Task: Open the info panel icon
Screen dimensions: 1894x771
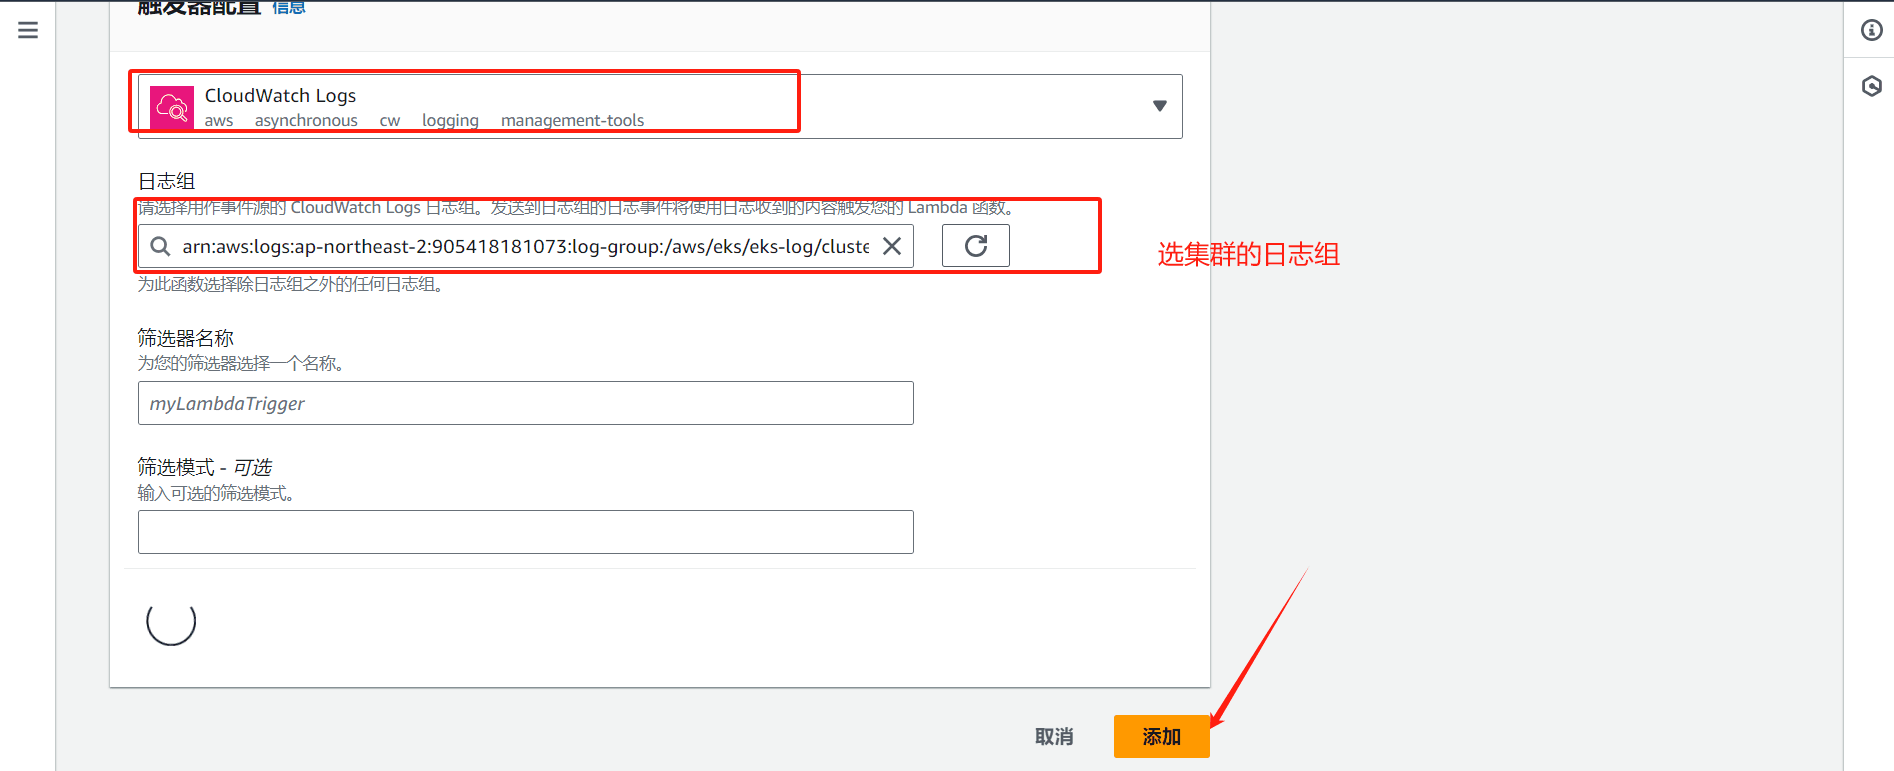Action: [x=1872, y=30]
